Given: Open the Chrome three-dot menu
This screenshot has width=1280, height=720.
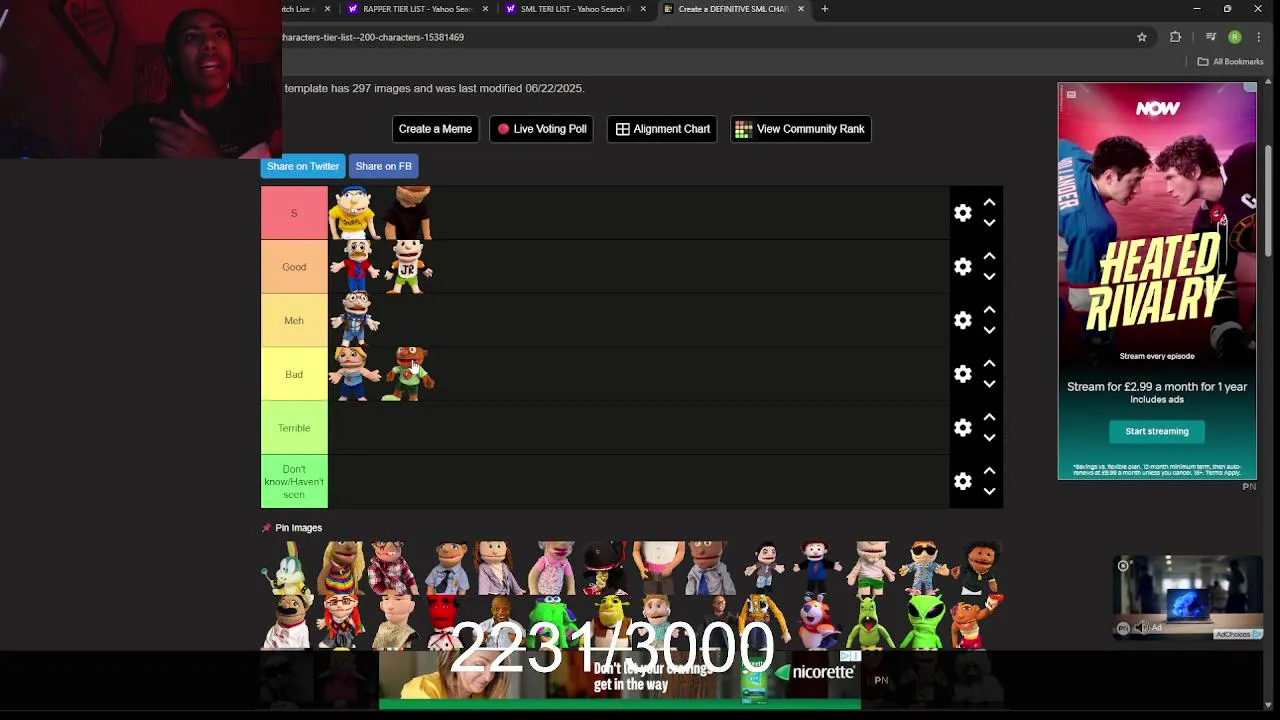Looking at the screenshot, I should tap(1259, 37).
